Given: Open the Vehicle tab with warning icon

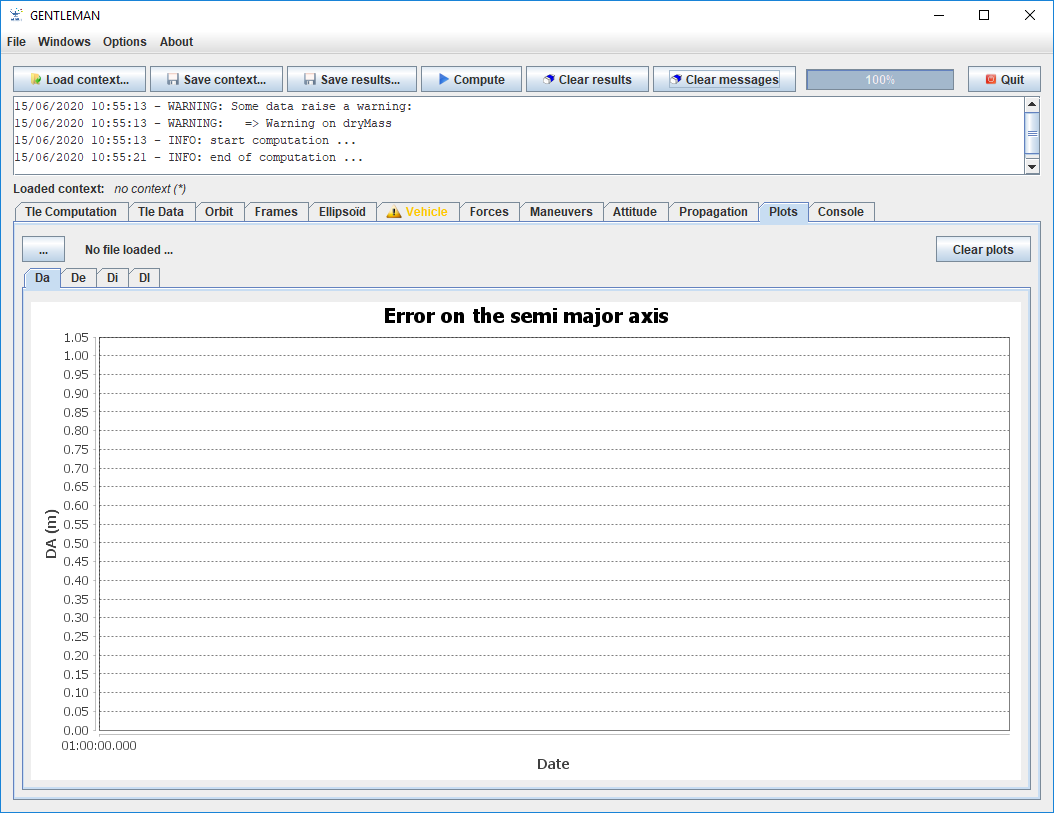Looking at the screenshot, I should coord(417,212).
